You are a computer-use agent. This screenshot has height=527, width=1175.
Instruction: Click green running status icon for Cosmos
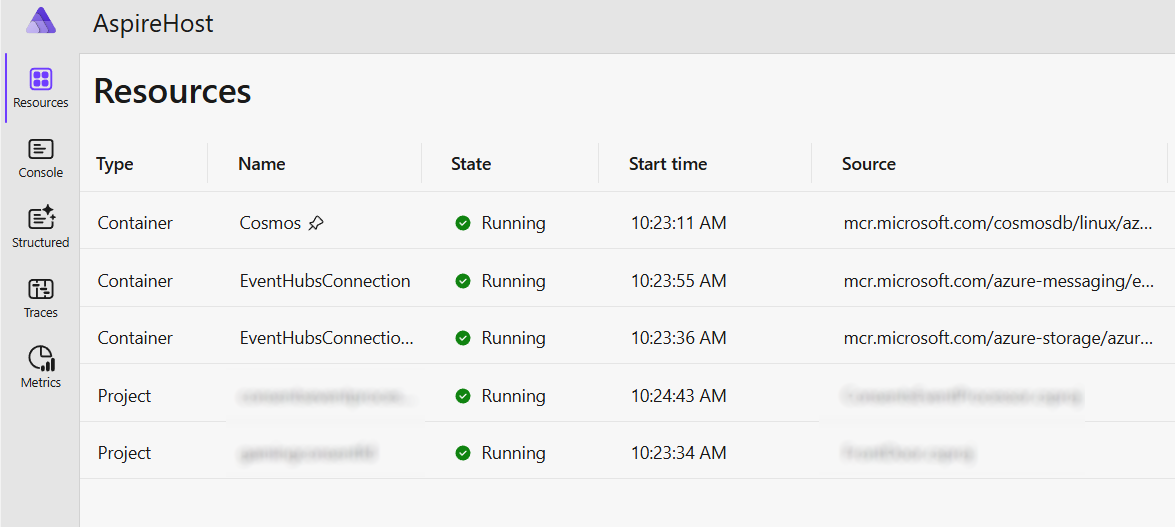coord(463,223)
